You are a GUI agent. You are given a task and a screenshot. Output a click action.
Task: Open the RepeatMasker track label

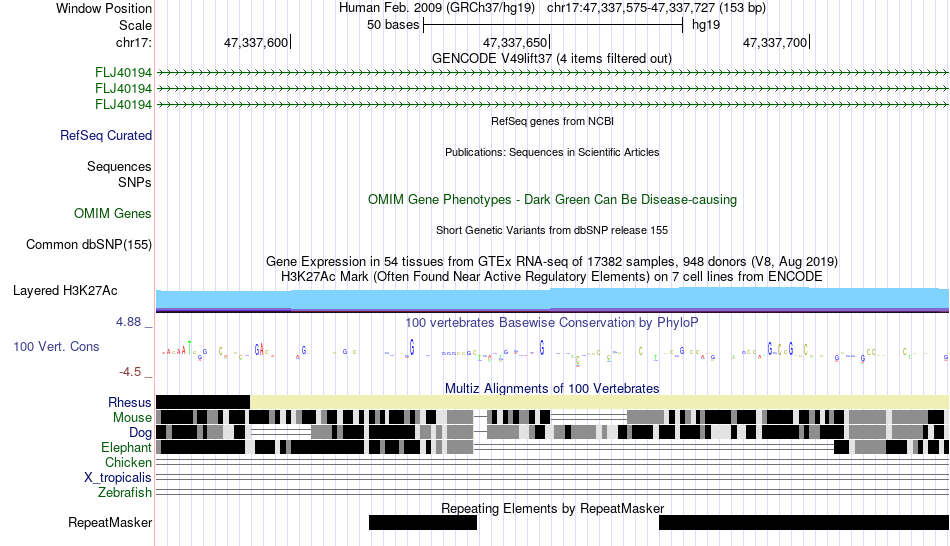tap(110, 522)
